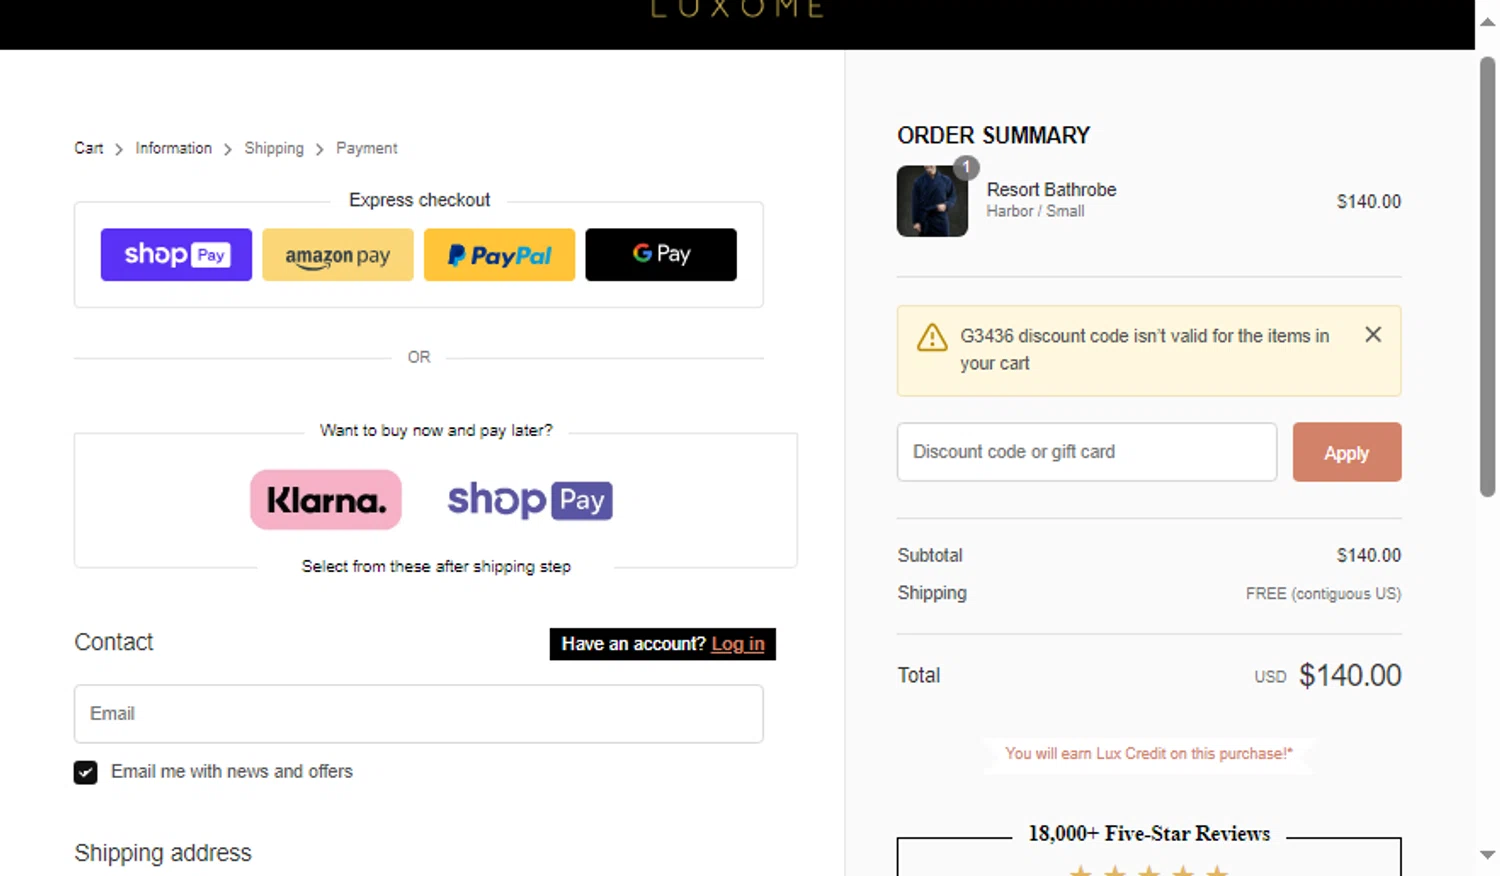Open the Resort Bathrobe product thumbnail
The height and width of the screenshot is (876, 1500).
932,201
